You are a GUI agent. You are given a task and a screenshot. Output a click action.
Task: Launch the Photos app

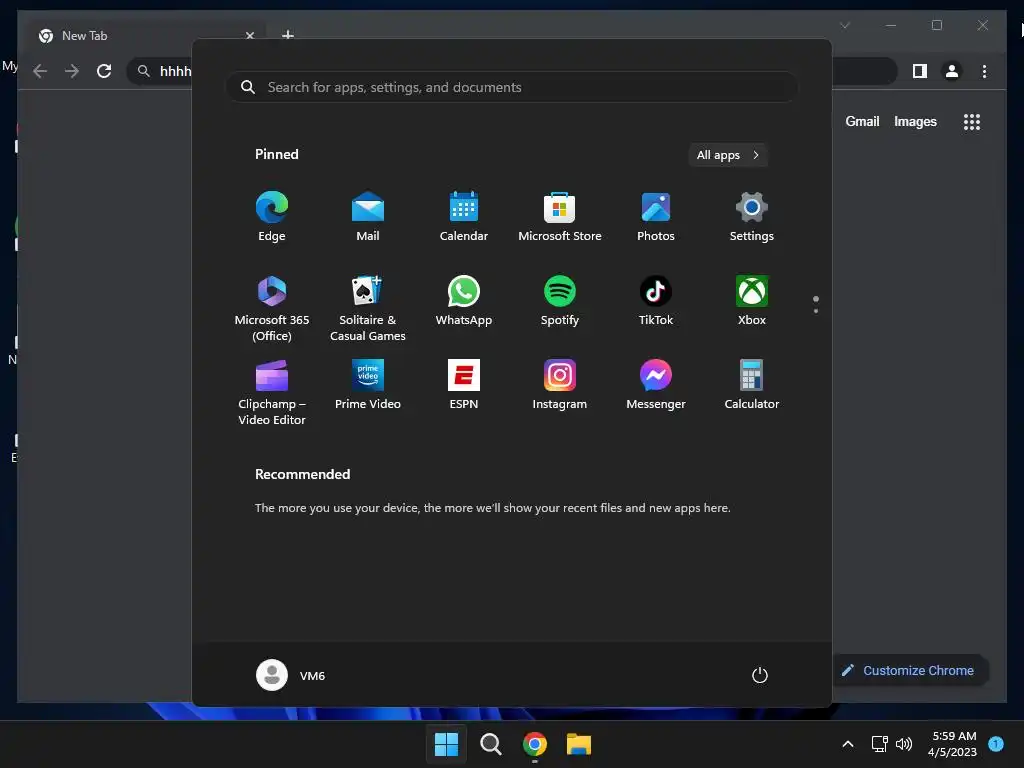coord(656,217)
